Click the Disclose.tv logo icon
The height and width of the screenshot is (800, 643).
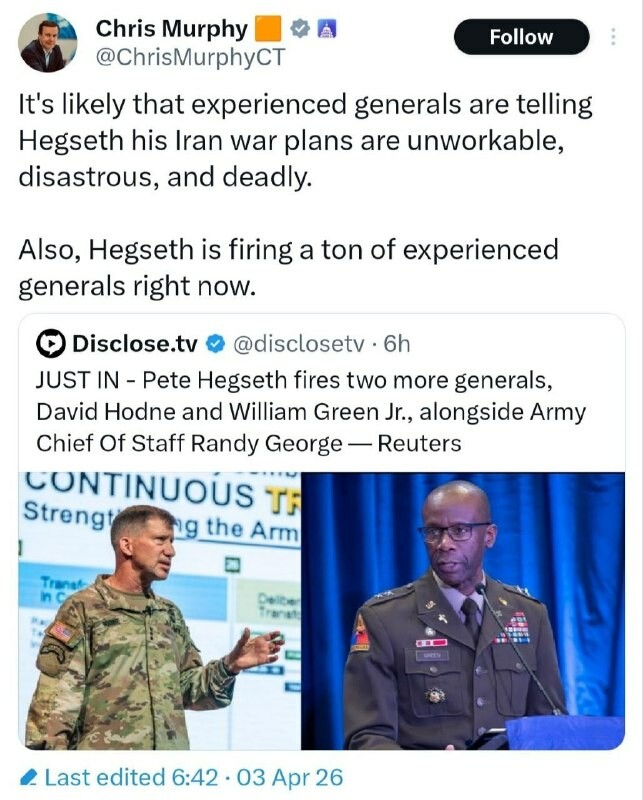point(50,344)
